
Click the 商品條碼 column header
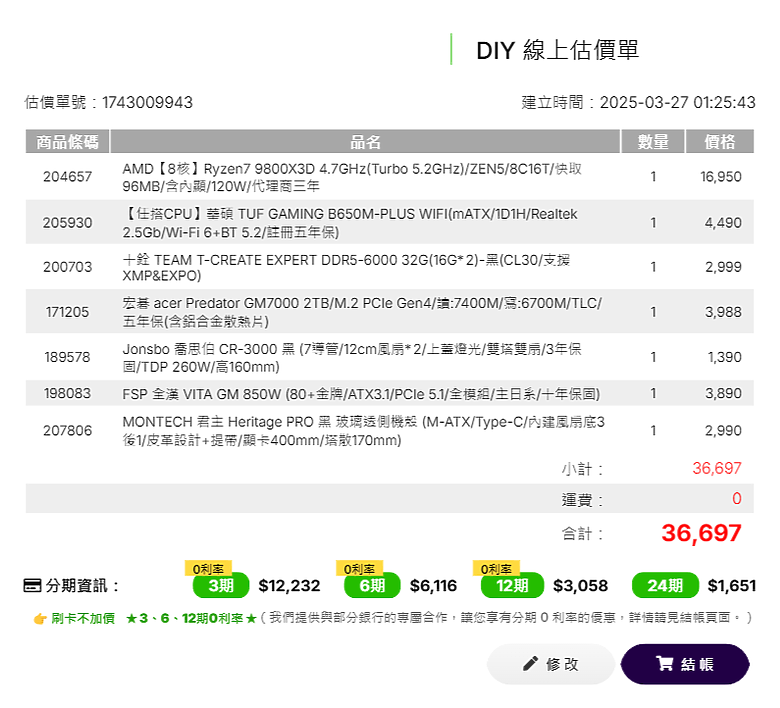[x=68, y=142]
